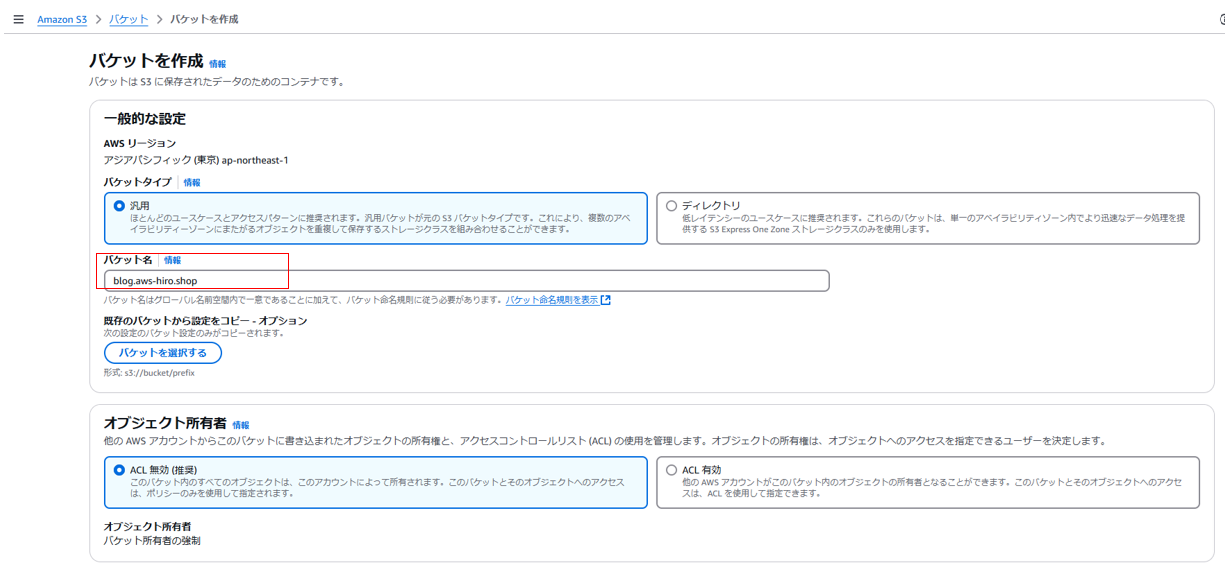
Task: Open 情報 link beside バケット名
Action: click(173, 260)
